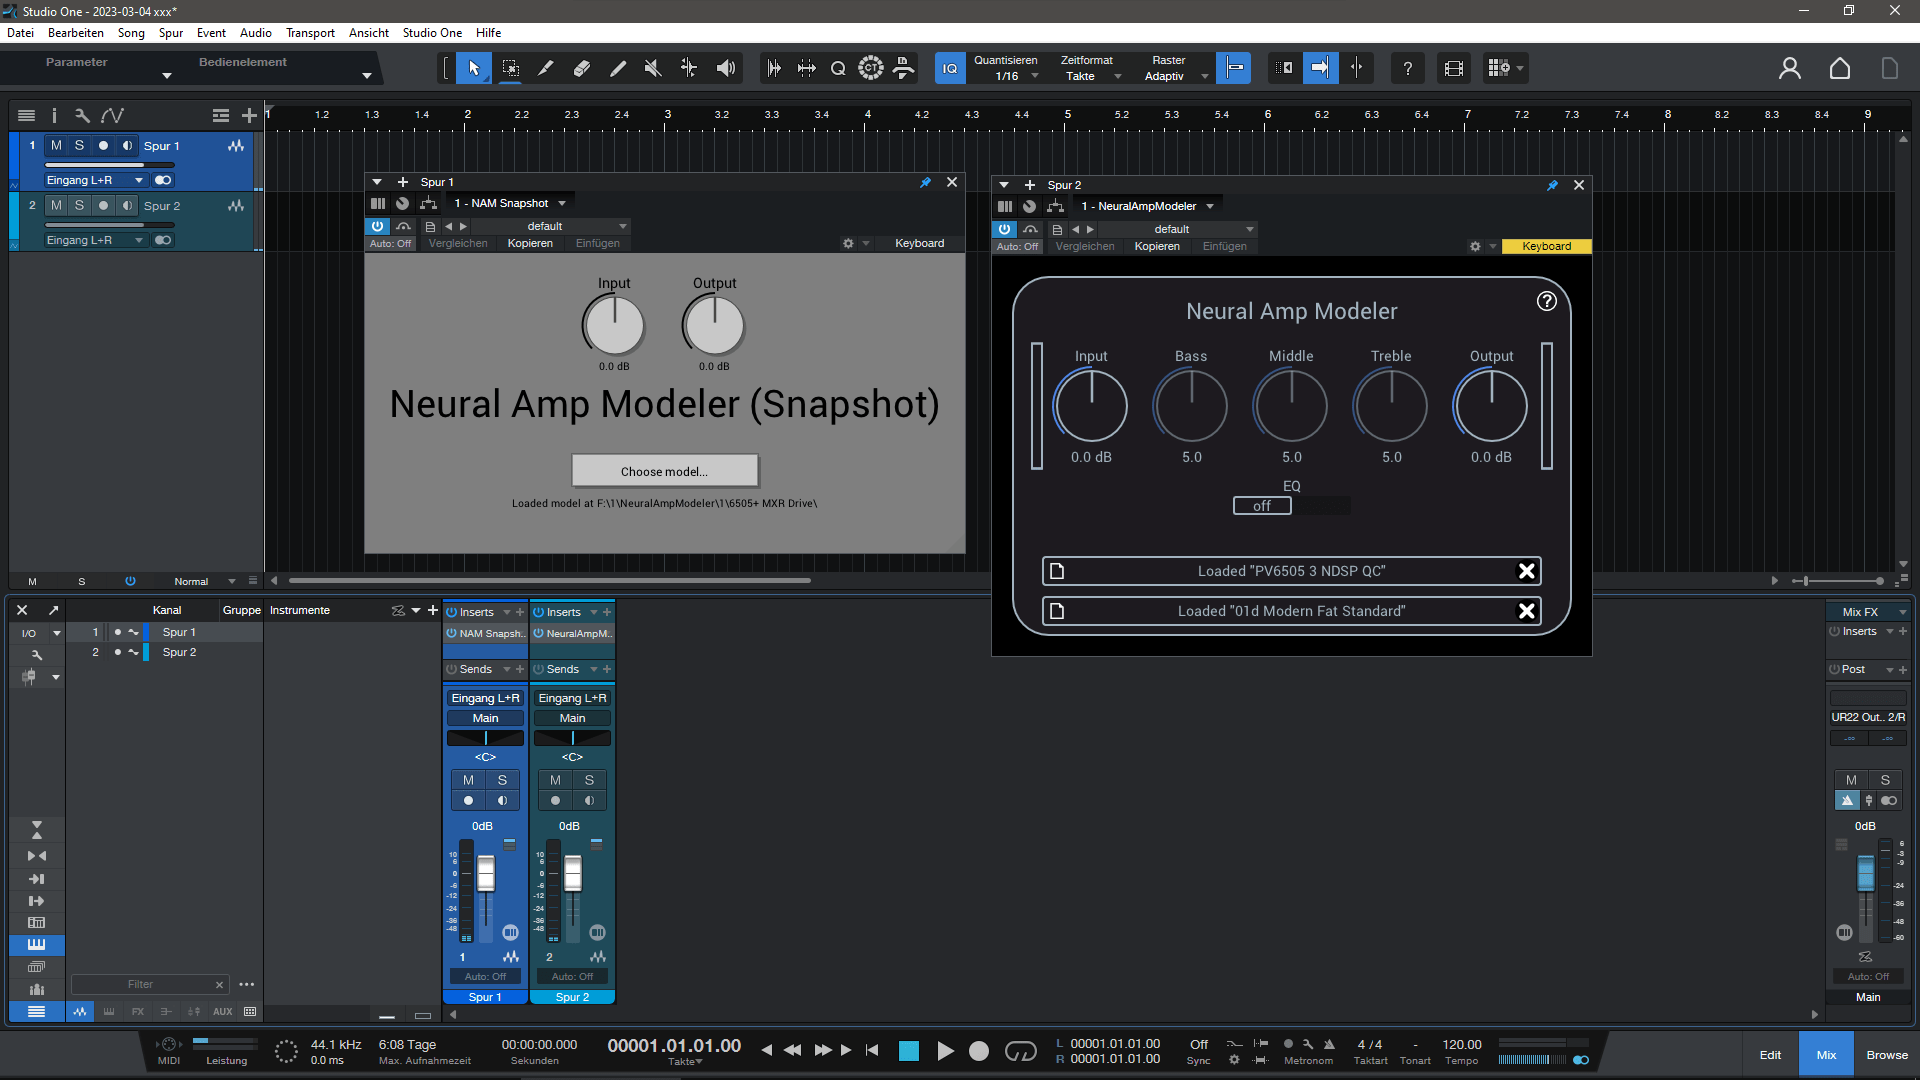This screenshot has width=1920, height=1080.
Task: Open the Start page home icon
Action: [1839, 68]
